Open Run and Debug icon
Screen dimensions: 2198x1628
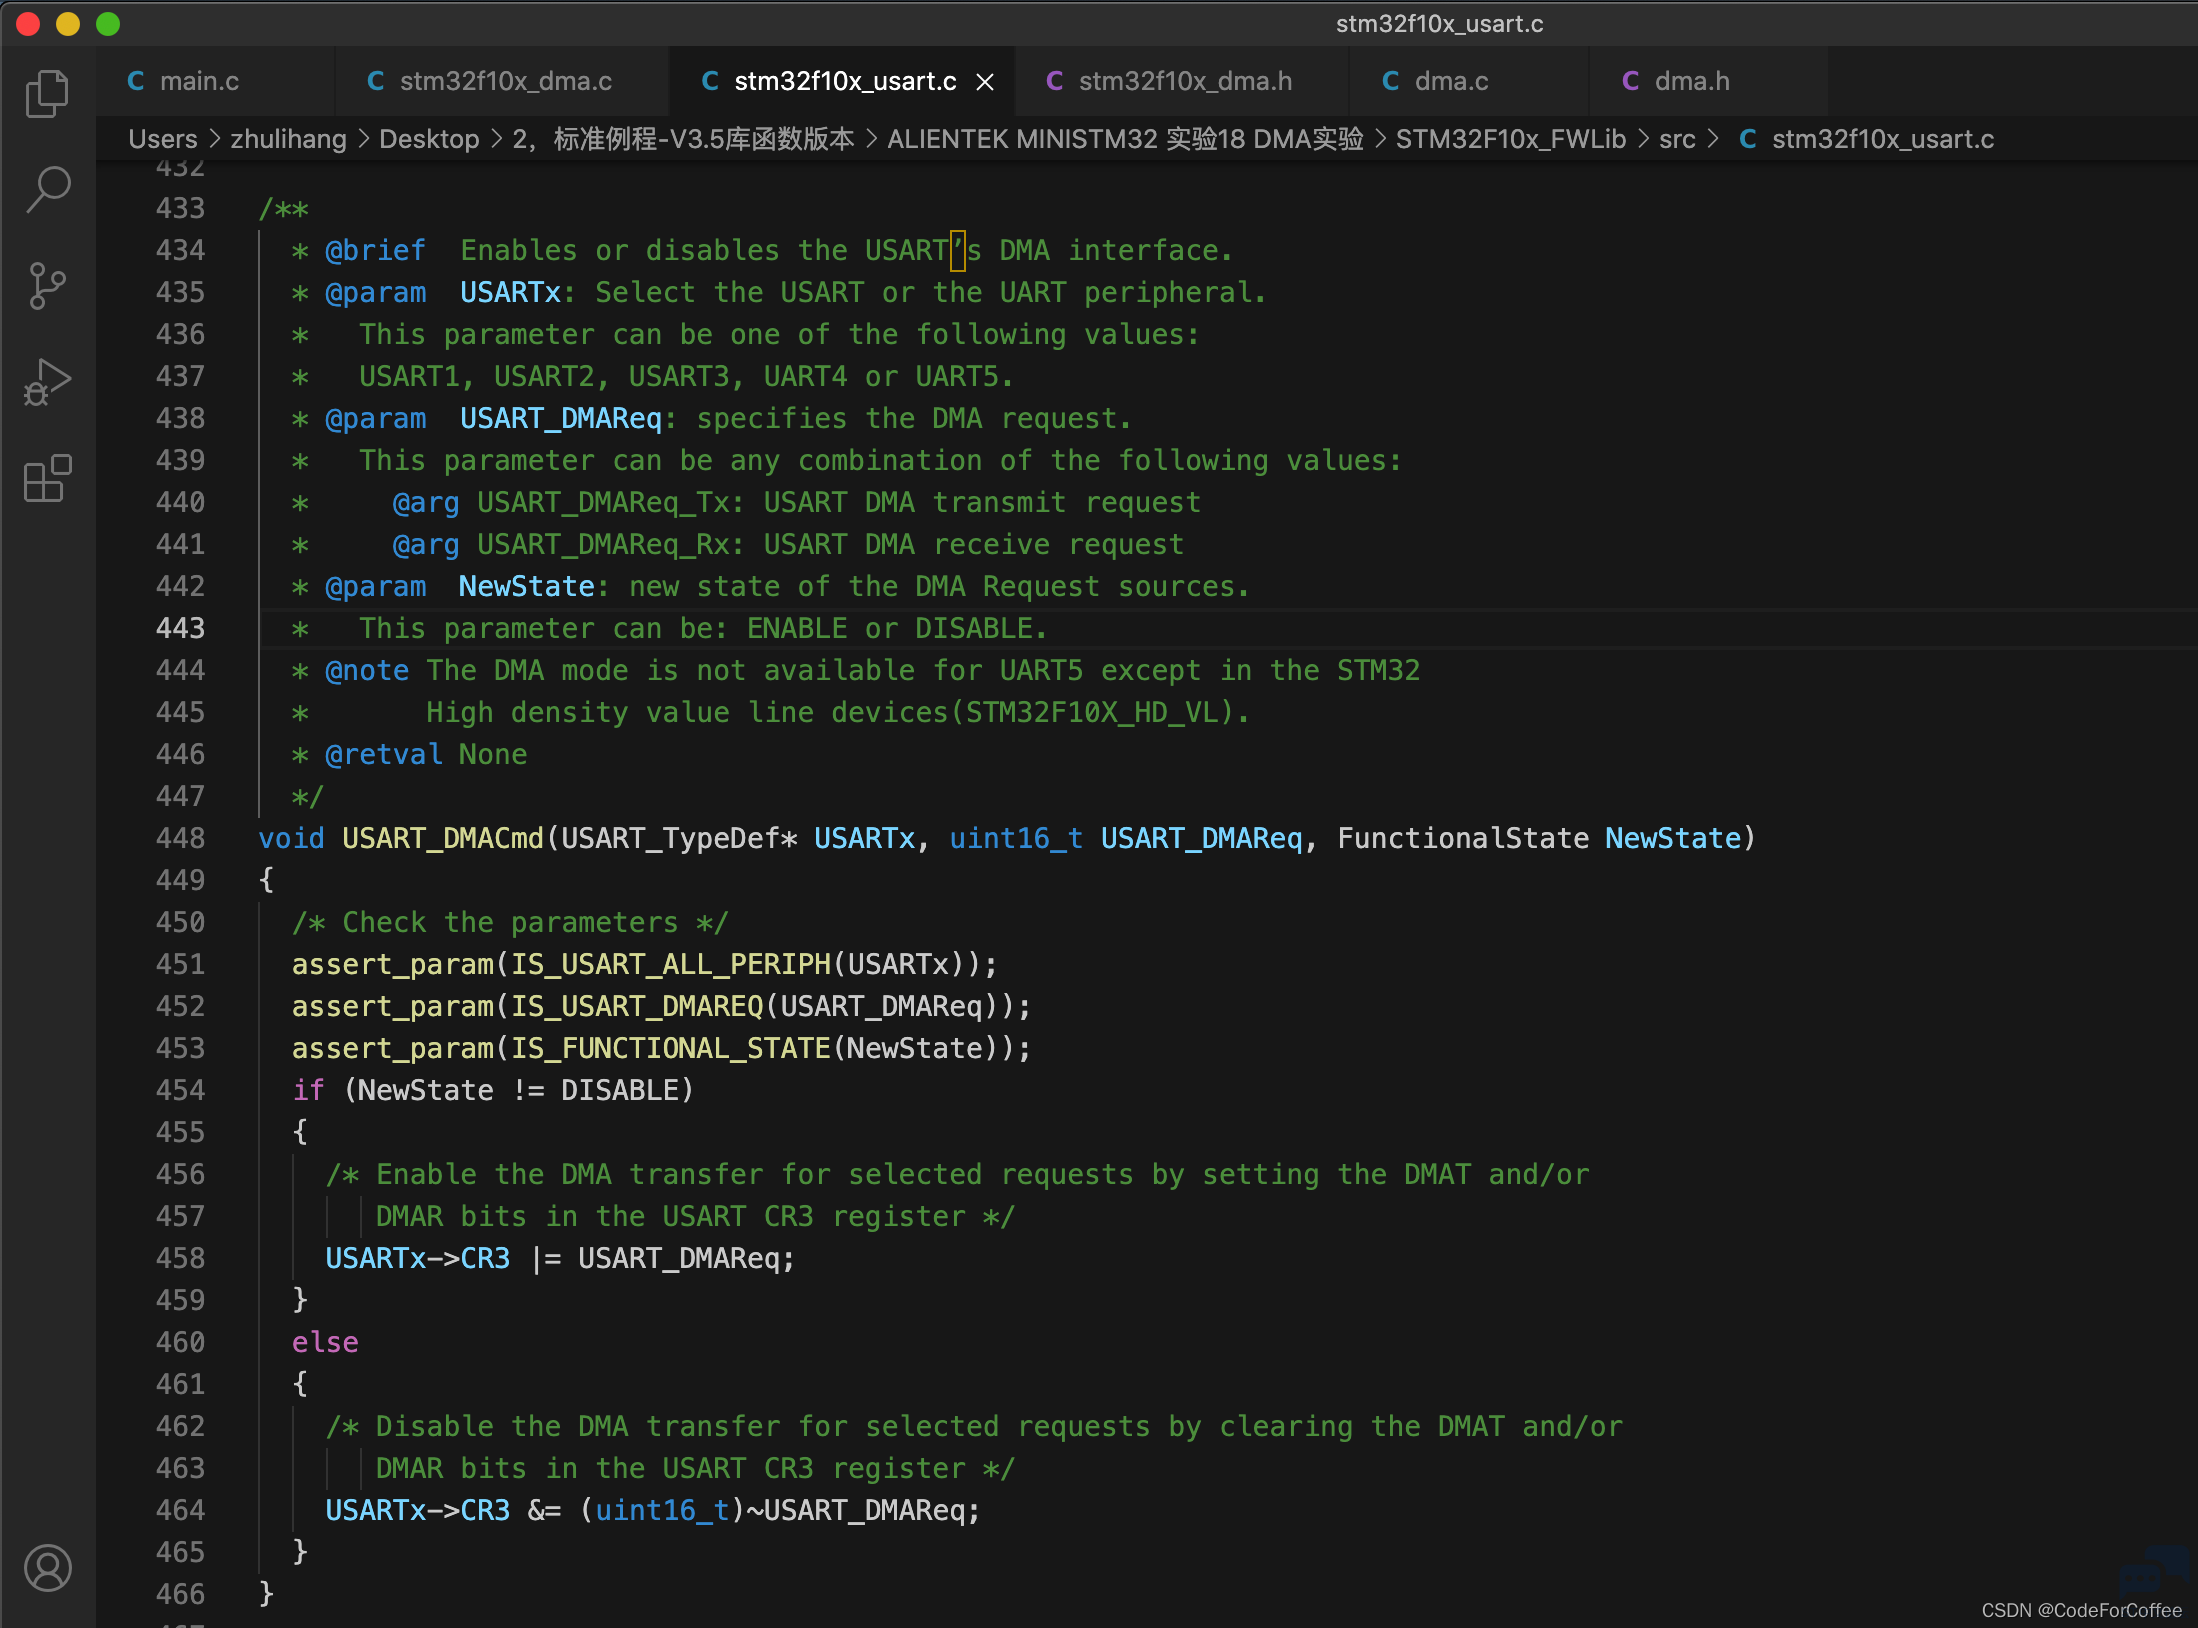(47, 382)
